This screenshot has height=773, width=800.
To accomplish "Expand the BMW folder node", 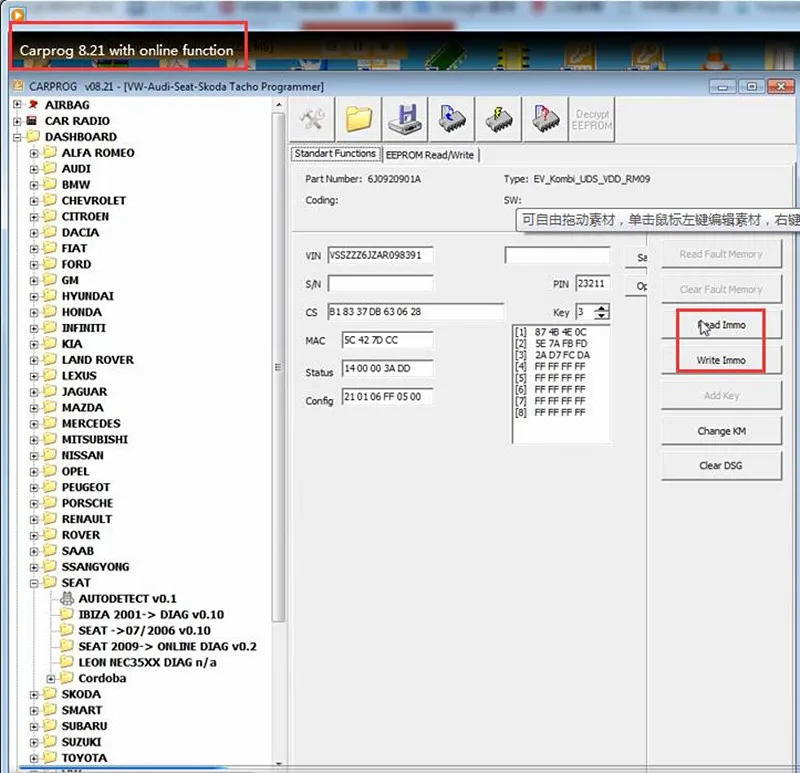I will click(x=34, y=185).
